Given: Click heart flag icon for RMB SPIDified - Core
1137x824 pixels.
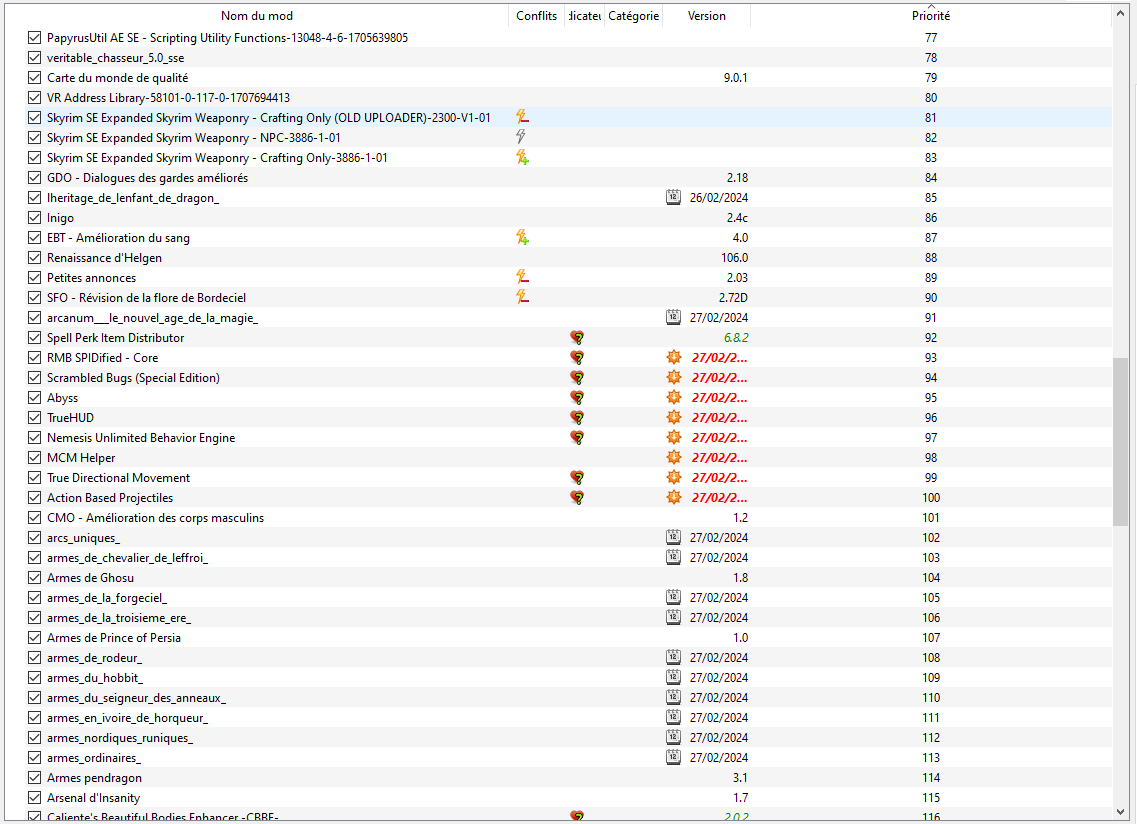Looking at the screenshot, I should click(x=577, y=358).
